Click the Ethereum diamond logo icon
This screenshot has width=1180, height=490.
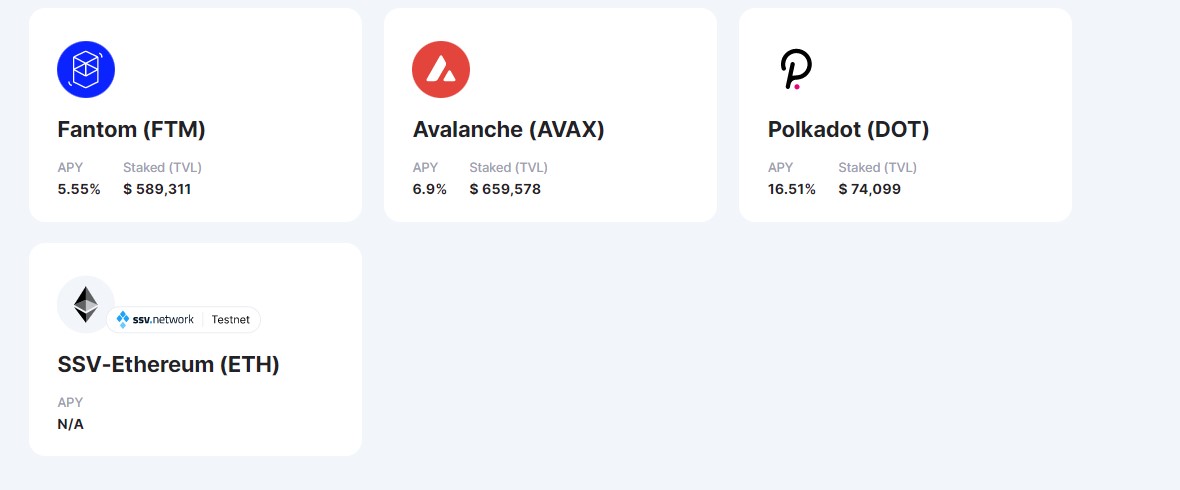click(x=86, y=304)
